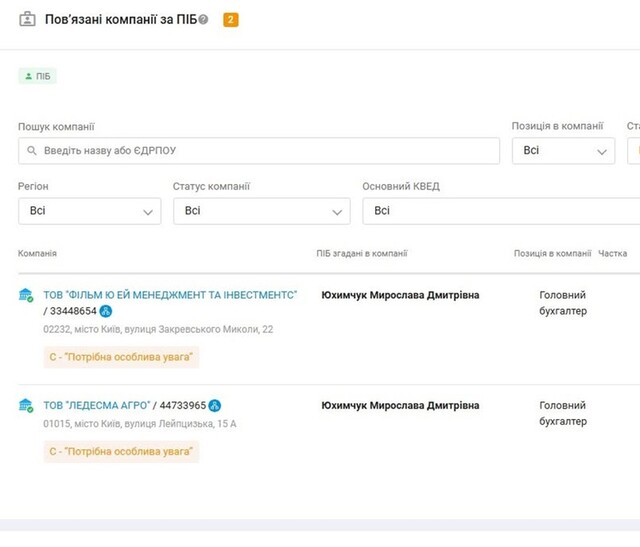Screen dimensions: 640x547
Task: Click address 02232, місто Київ, вулиця Закревського Миколи
Action: 158,329
